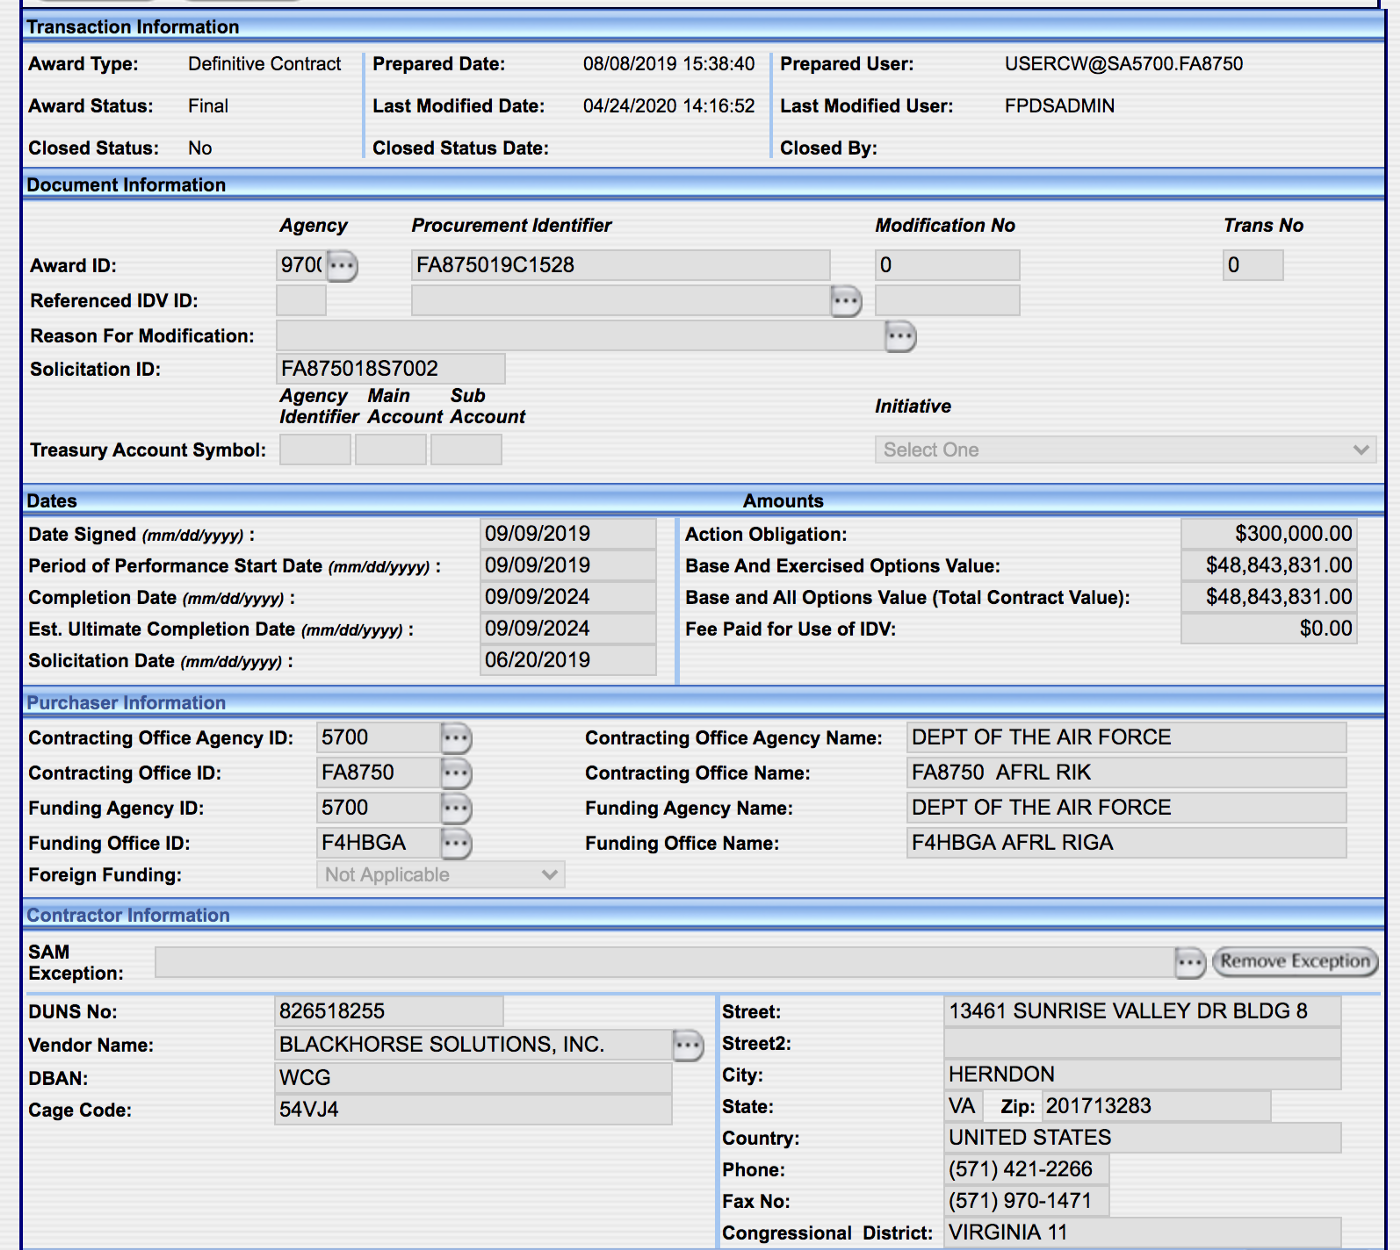Click the Referenced IDV ID lookup ellipsis
Viewport: 1400px width, 1250px height.
pos(846,301)
